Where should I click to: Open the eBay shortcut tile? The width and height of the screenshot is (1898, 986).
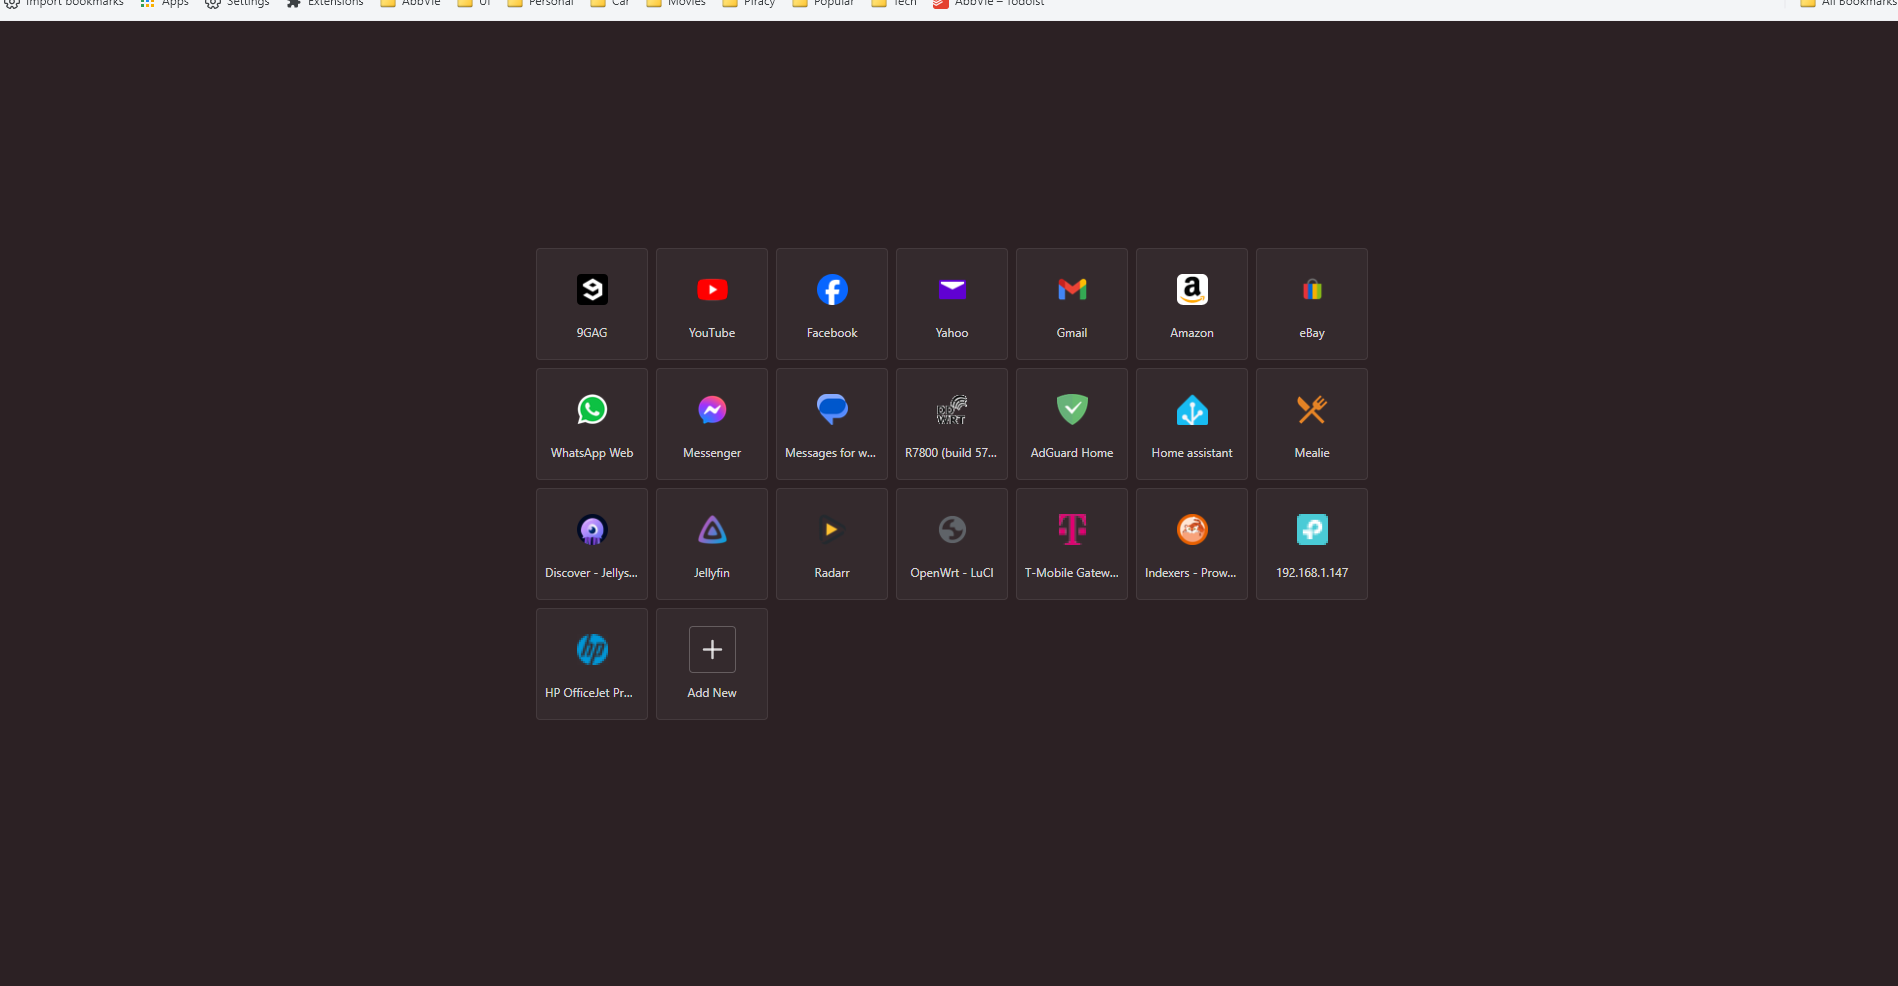[x=1312, y=304]
